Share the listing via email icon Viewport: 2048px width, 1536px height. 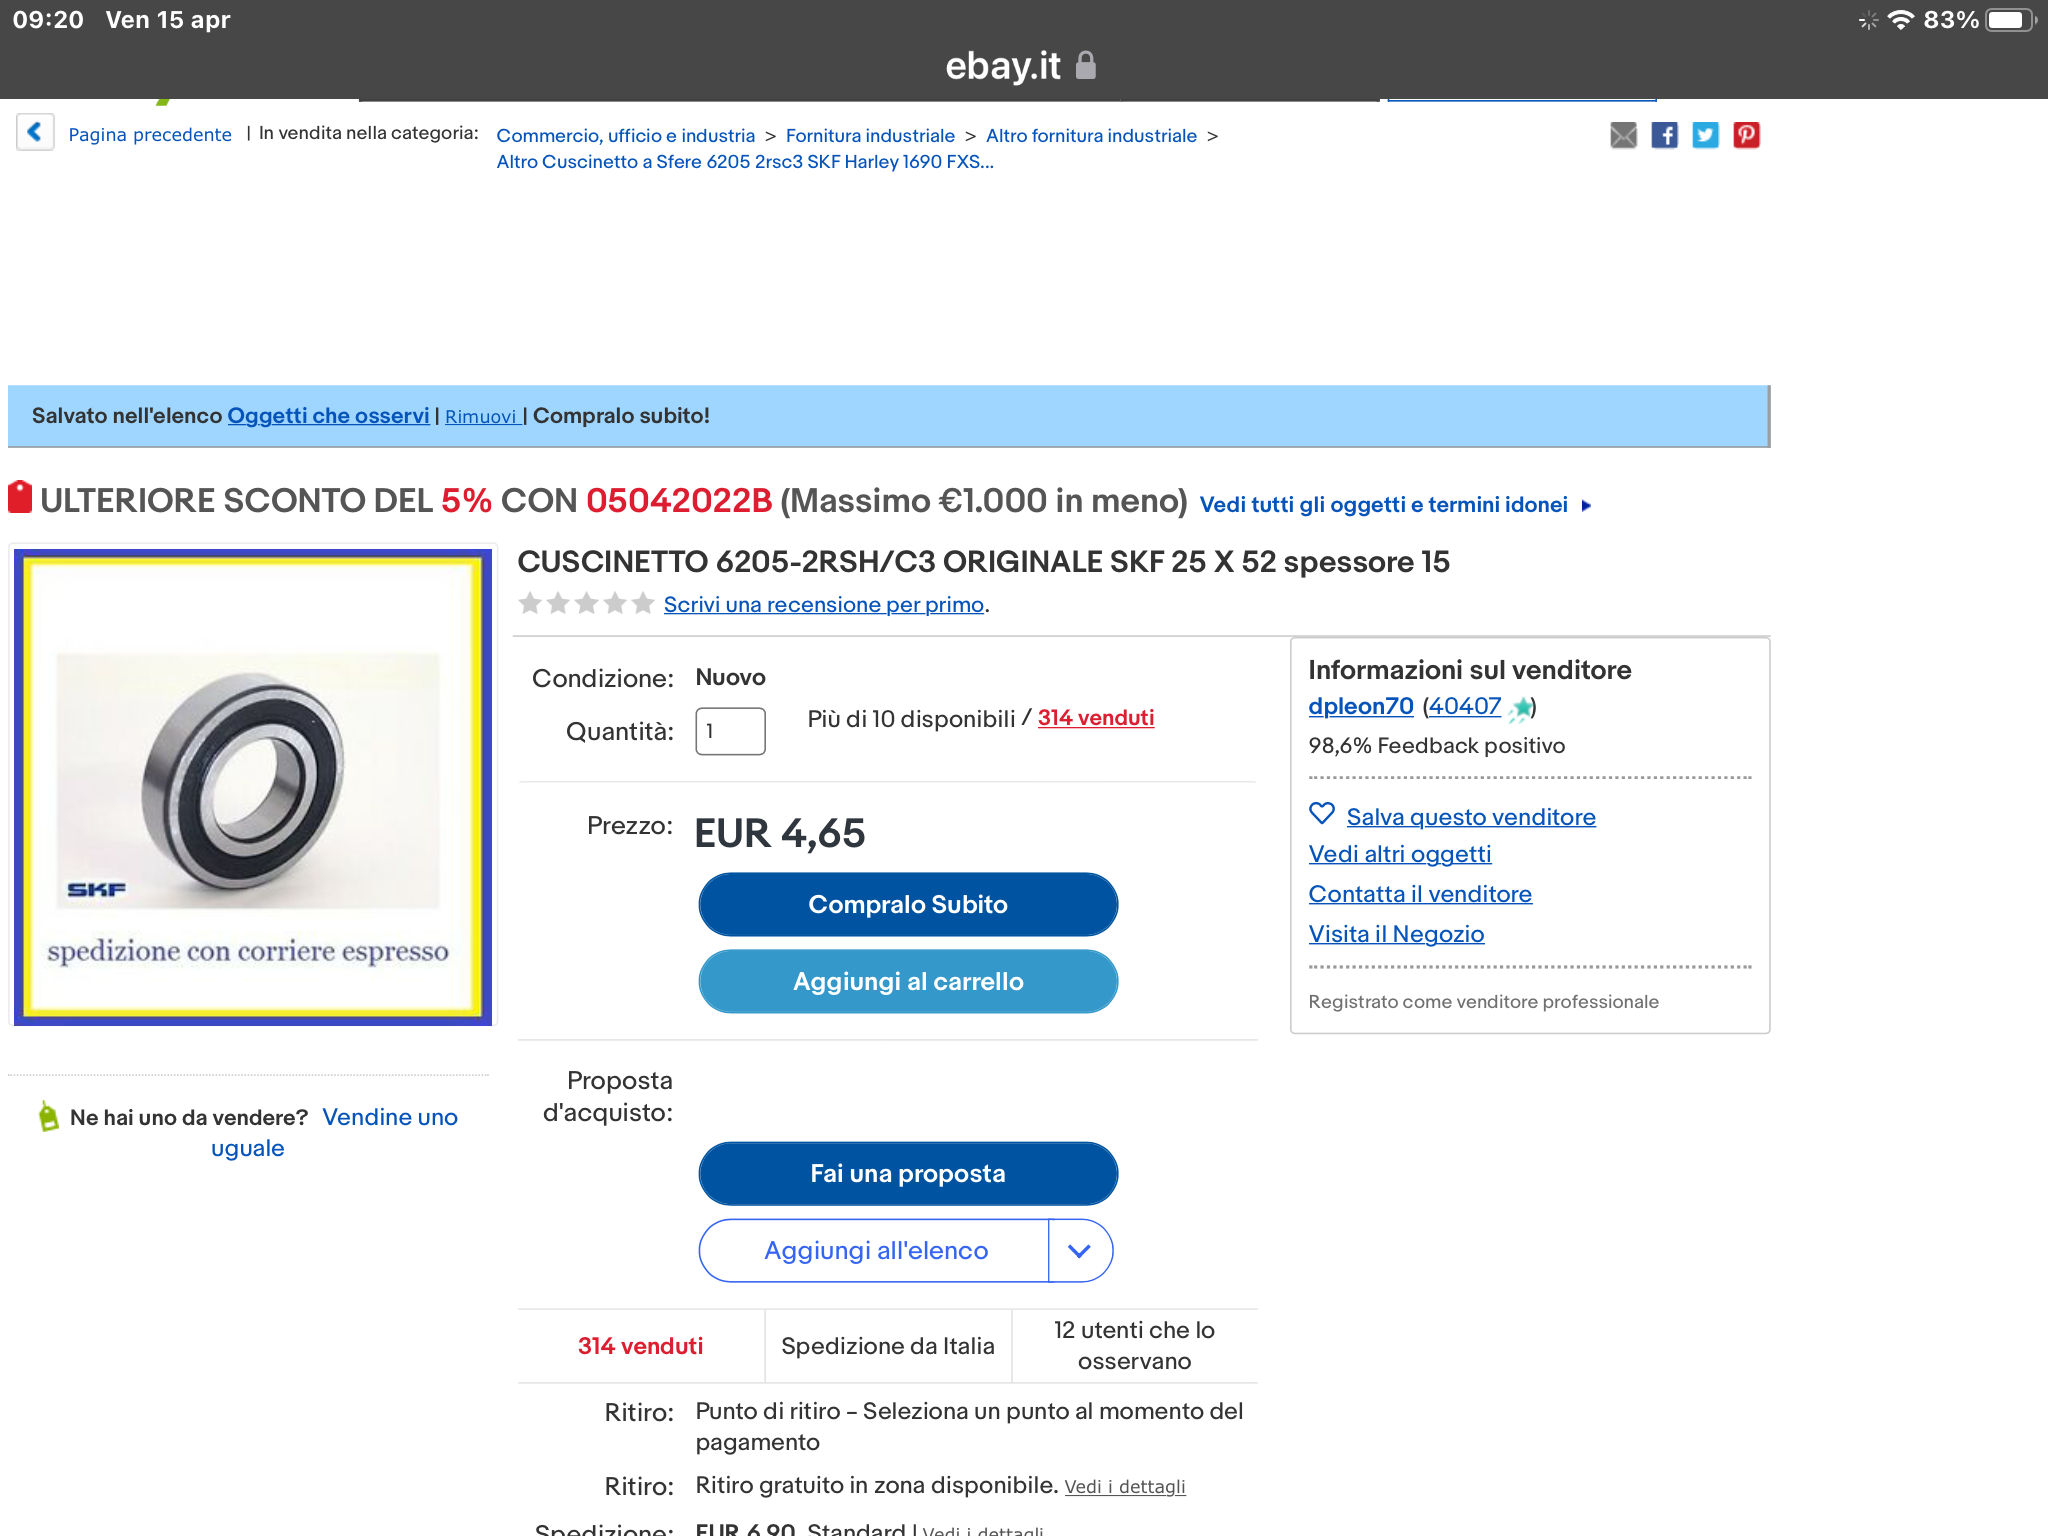[1623, 135]
